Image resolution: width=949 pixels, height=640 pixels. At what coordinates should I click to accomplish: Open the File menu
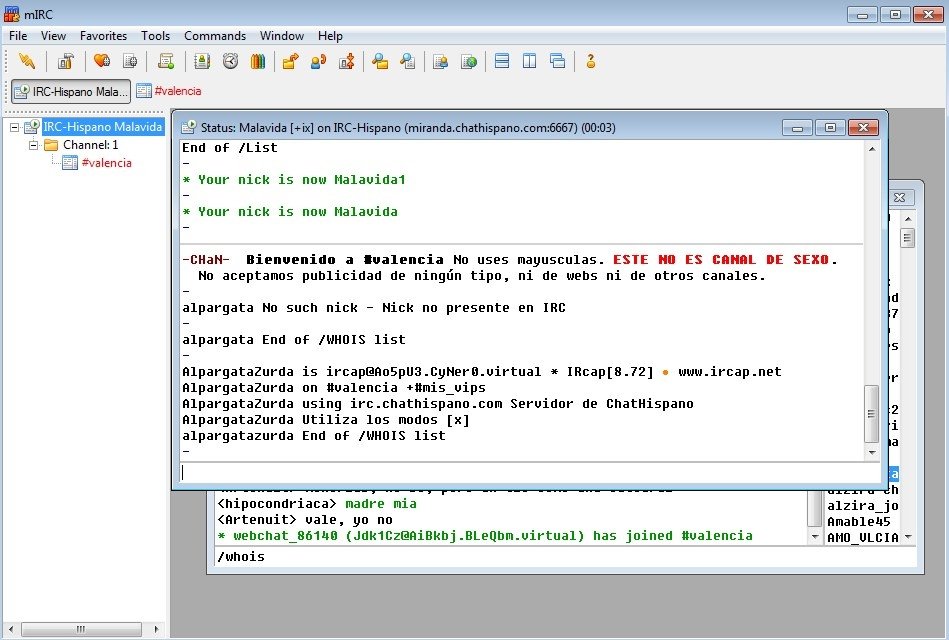[x=18, y=36]
